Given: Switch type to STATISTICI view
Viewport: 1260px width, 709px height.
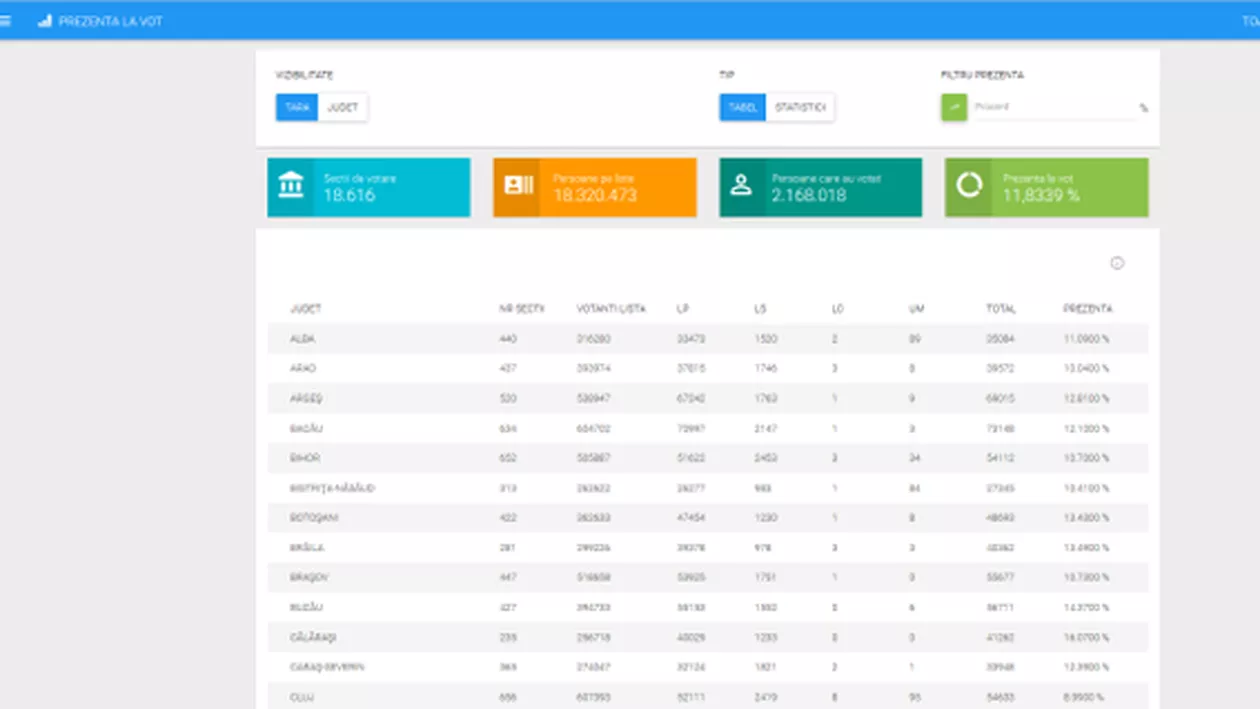Looking at the screenshot, I should pos(800,107).
